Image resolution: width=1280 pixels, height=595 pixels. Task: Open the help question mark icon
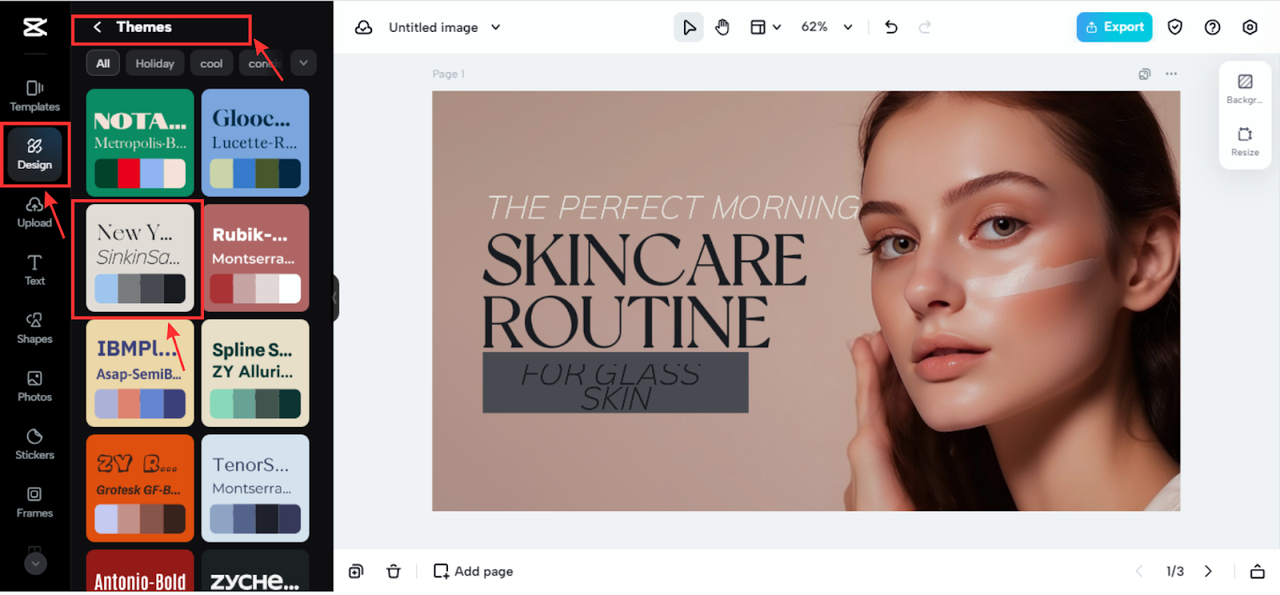[x=1212, y=27]
